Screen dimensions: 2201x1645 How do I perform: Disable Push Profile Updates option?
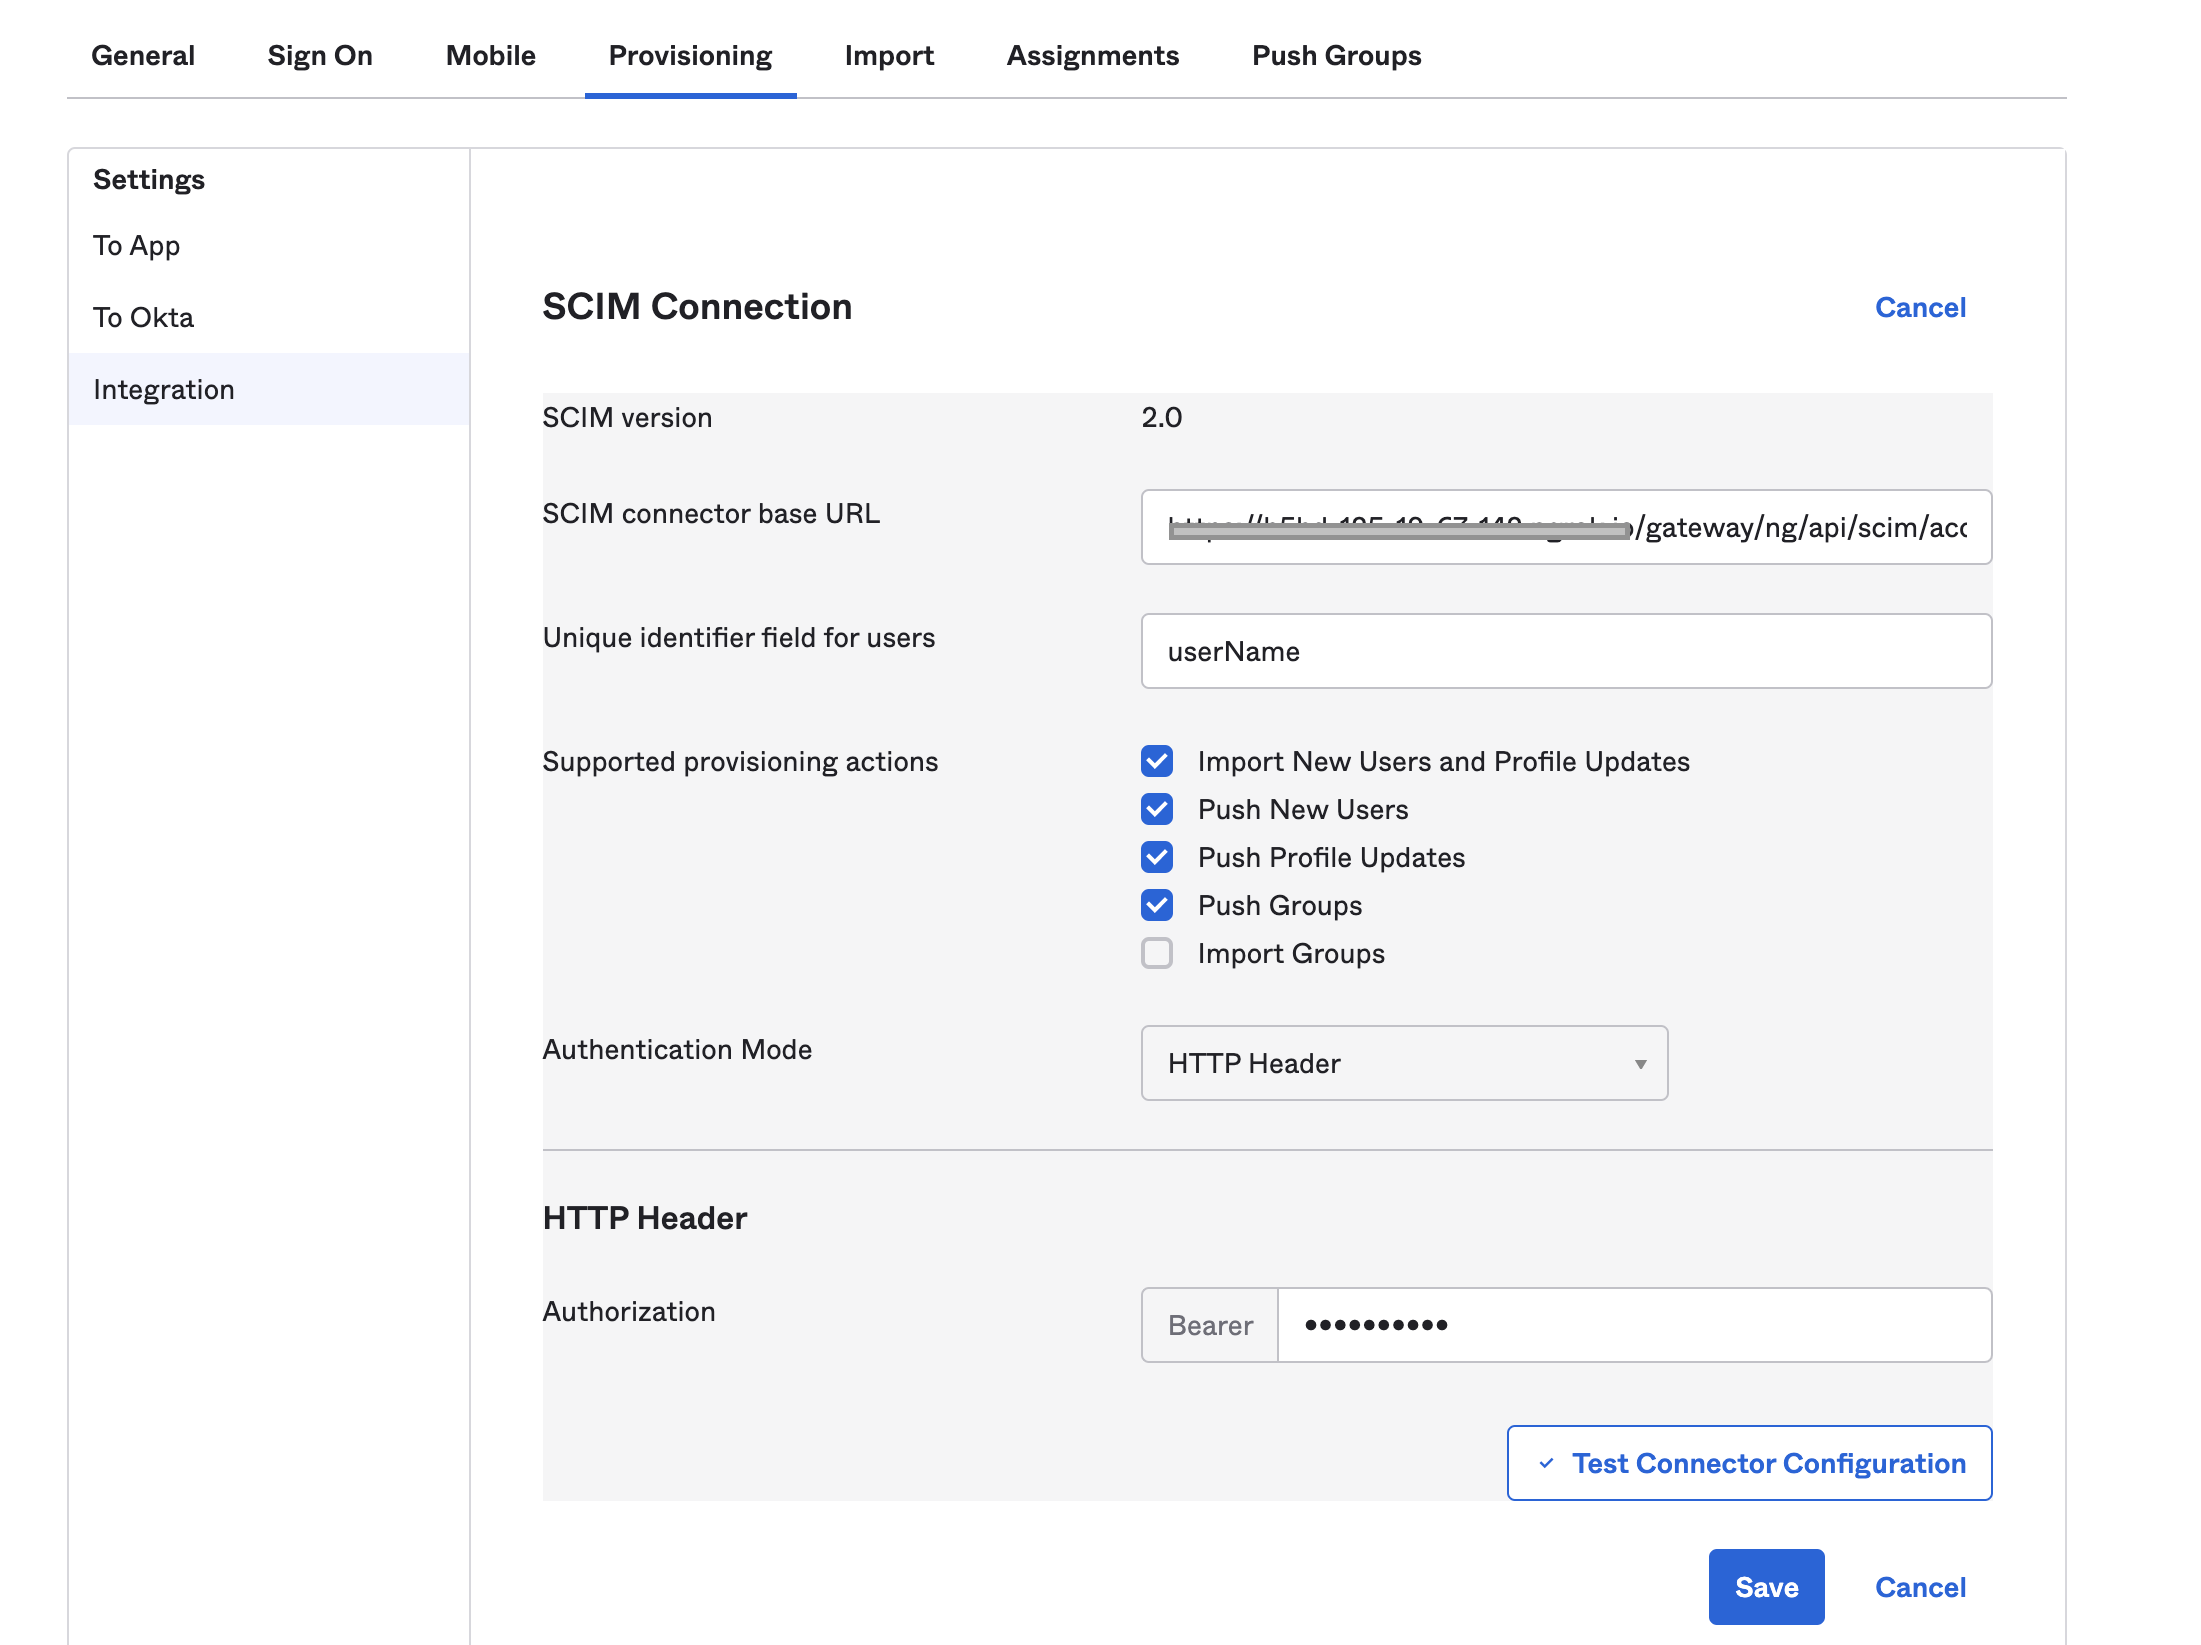coord(1157,857)
